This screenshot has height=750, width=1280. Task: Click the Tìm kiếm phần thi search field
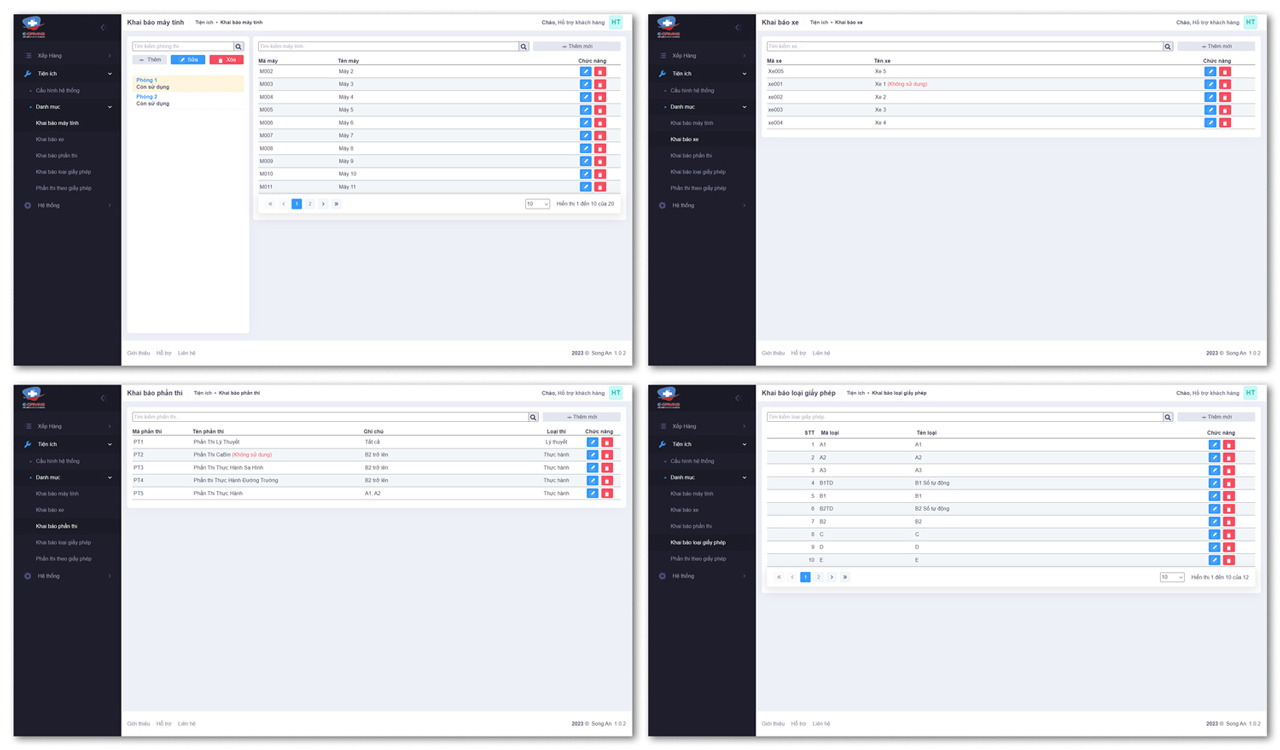point(330,417)
